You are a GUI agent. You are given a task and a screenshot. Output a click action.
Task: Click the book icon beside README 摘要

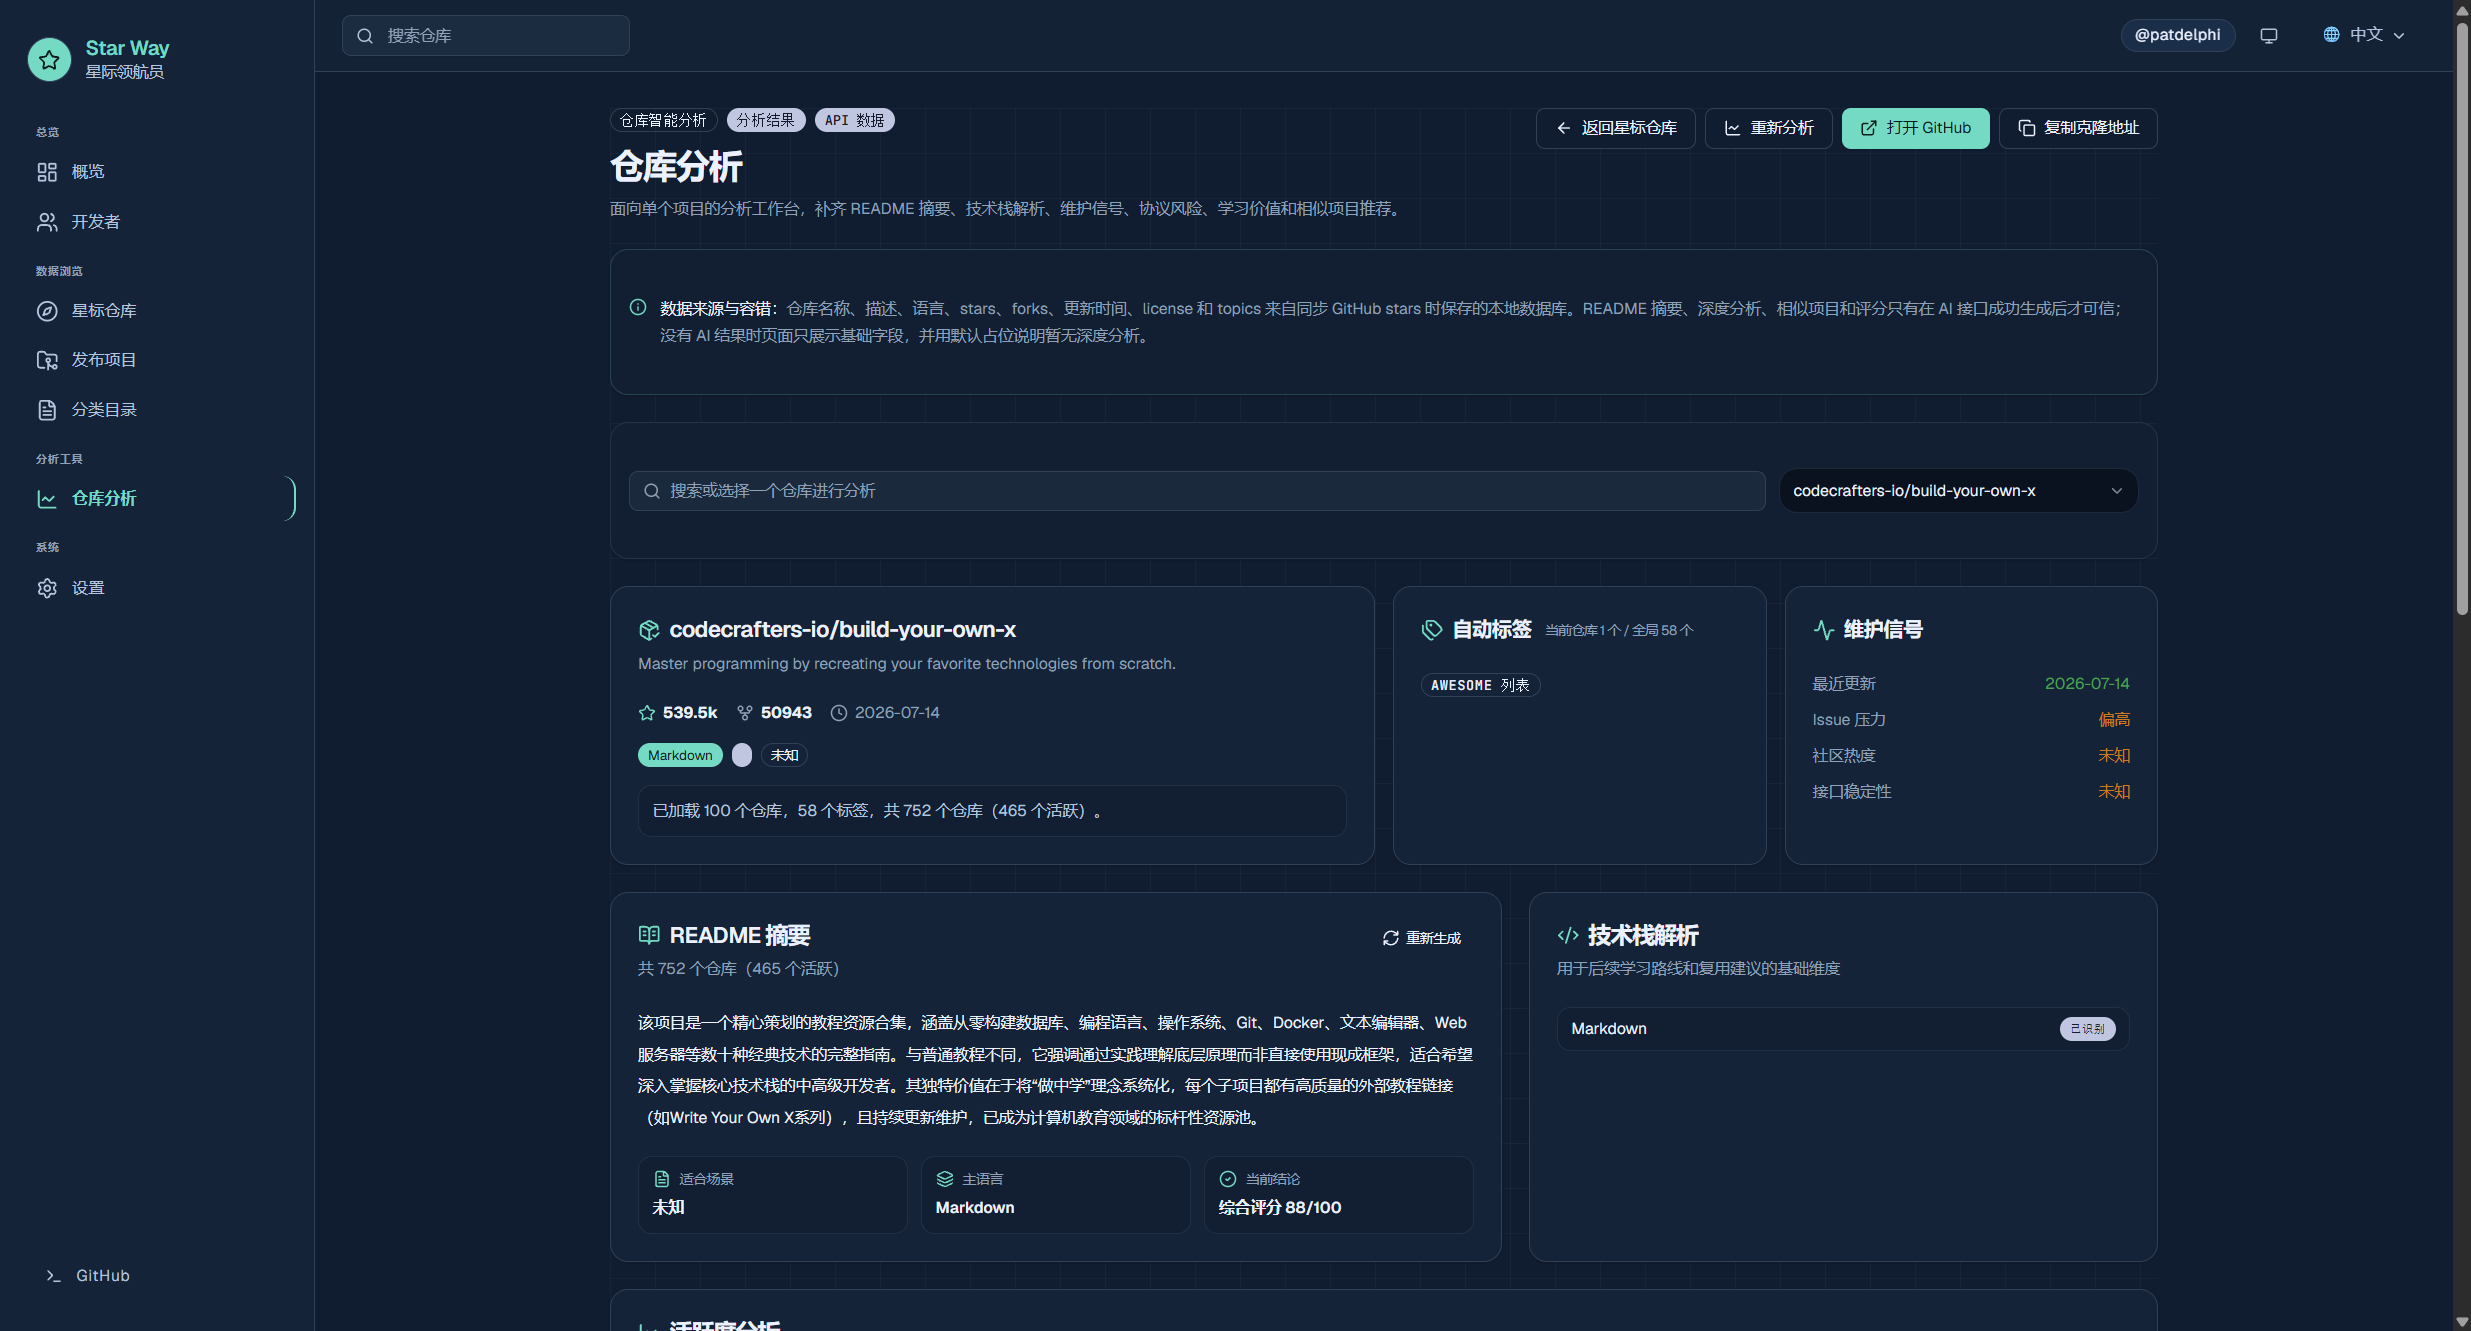(649, 935)
